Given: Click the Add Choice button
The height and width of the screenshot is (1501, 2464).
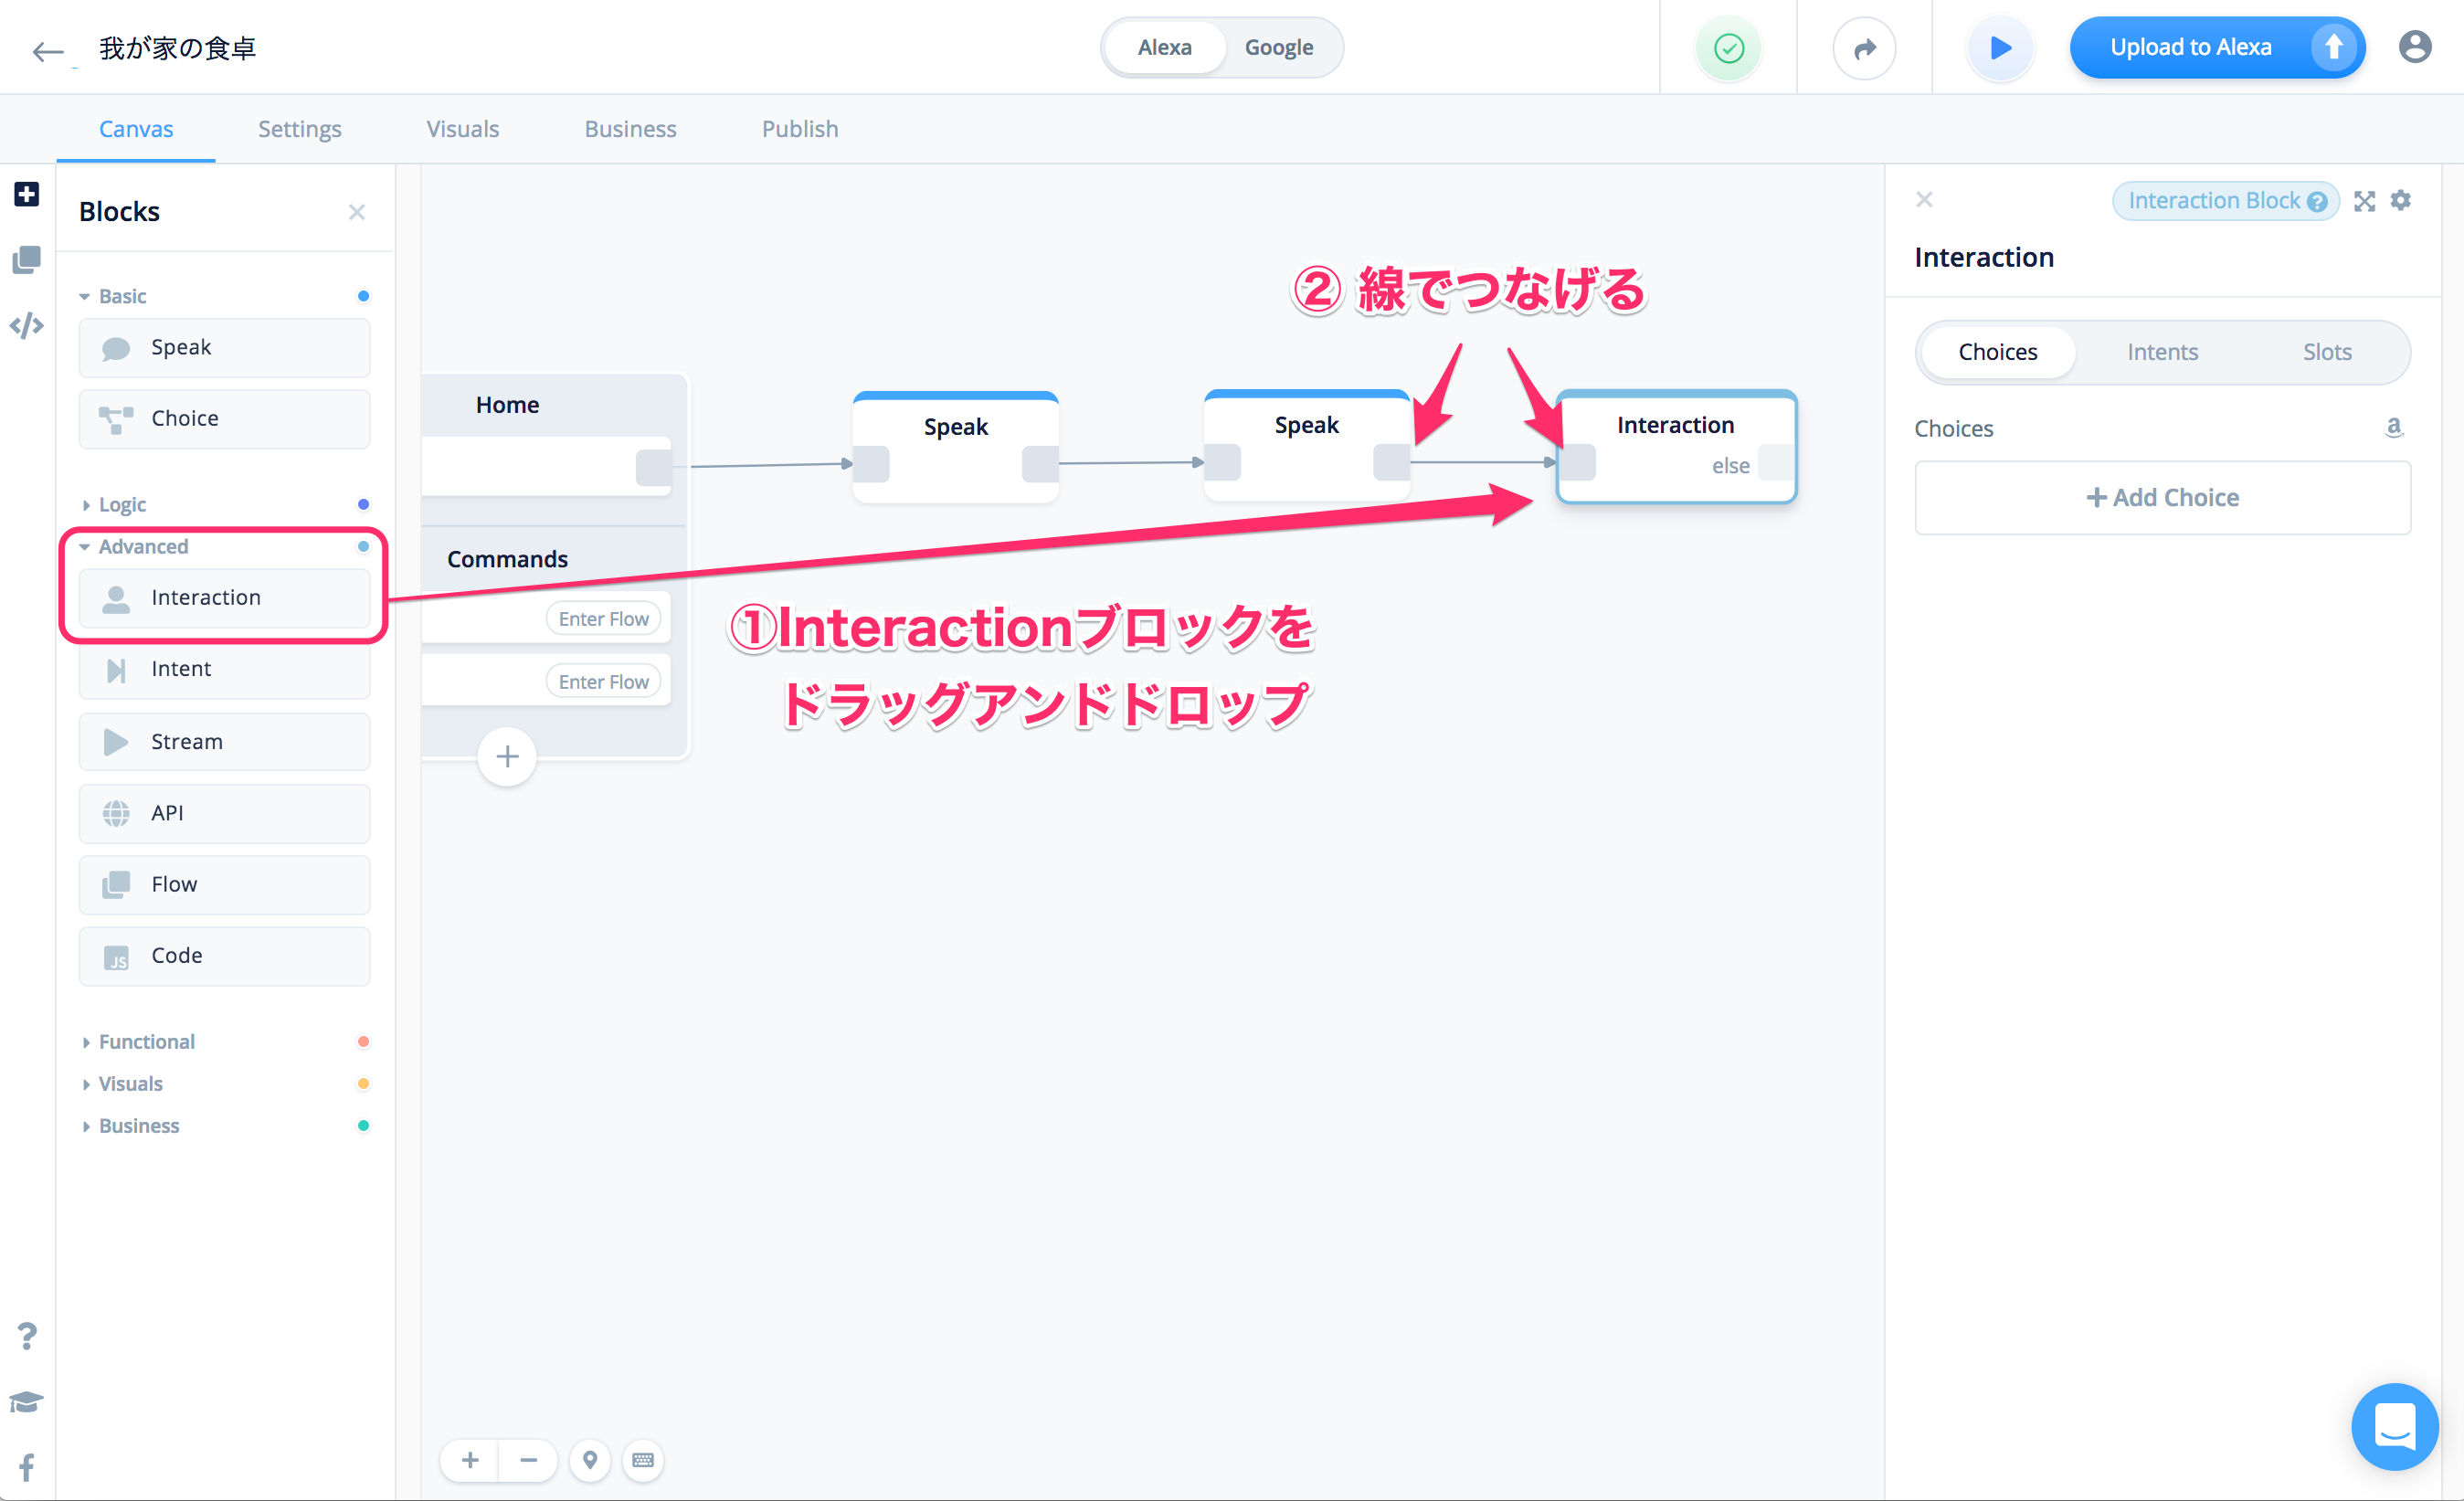Looking at the screenshot, I should 2162,497.
